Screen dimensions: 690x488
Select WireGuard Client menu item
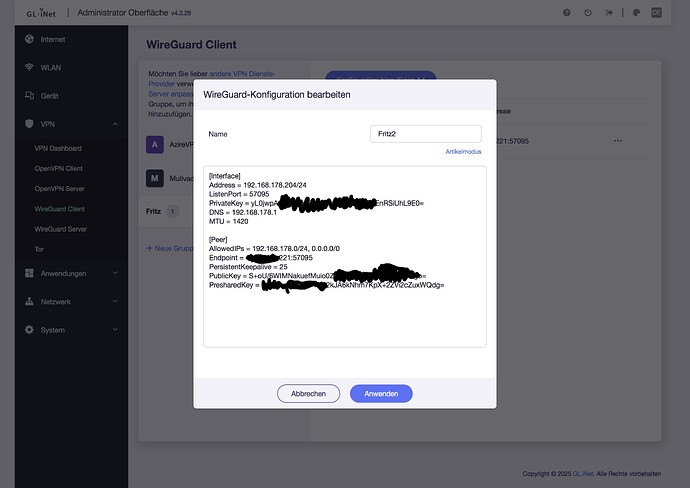click(x=59, y=209)
